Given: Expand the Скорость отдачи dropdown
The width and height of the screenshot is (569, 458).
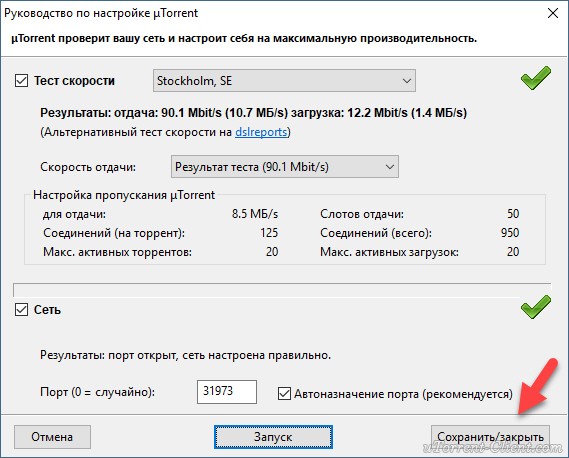Looking at the screenshot, I should [285, 167].
